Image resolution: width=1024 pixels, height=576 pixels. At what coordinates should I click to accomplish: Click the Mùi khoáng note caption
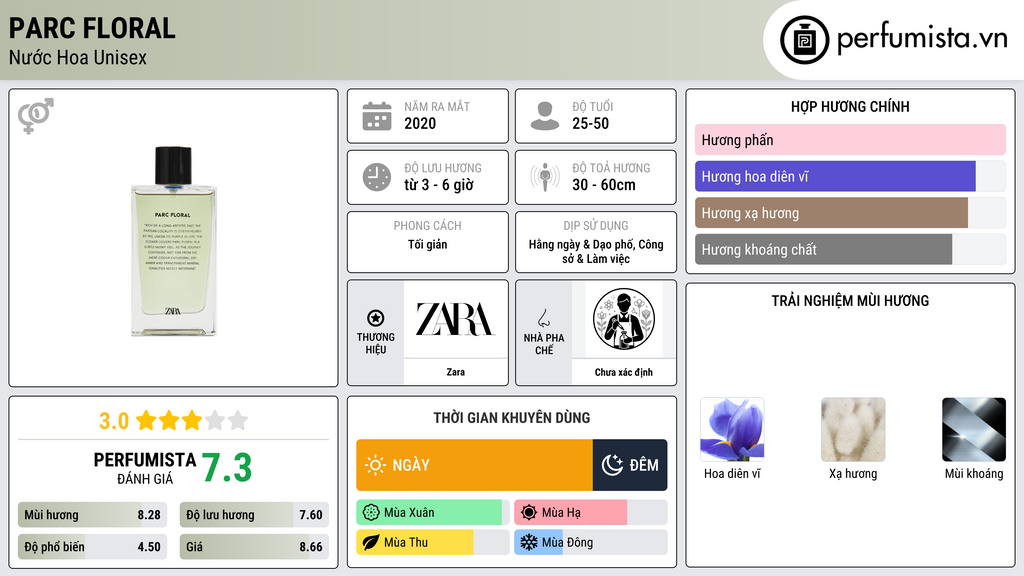974,473
